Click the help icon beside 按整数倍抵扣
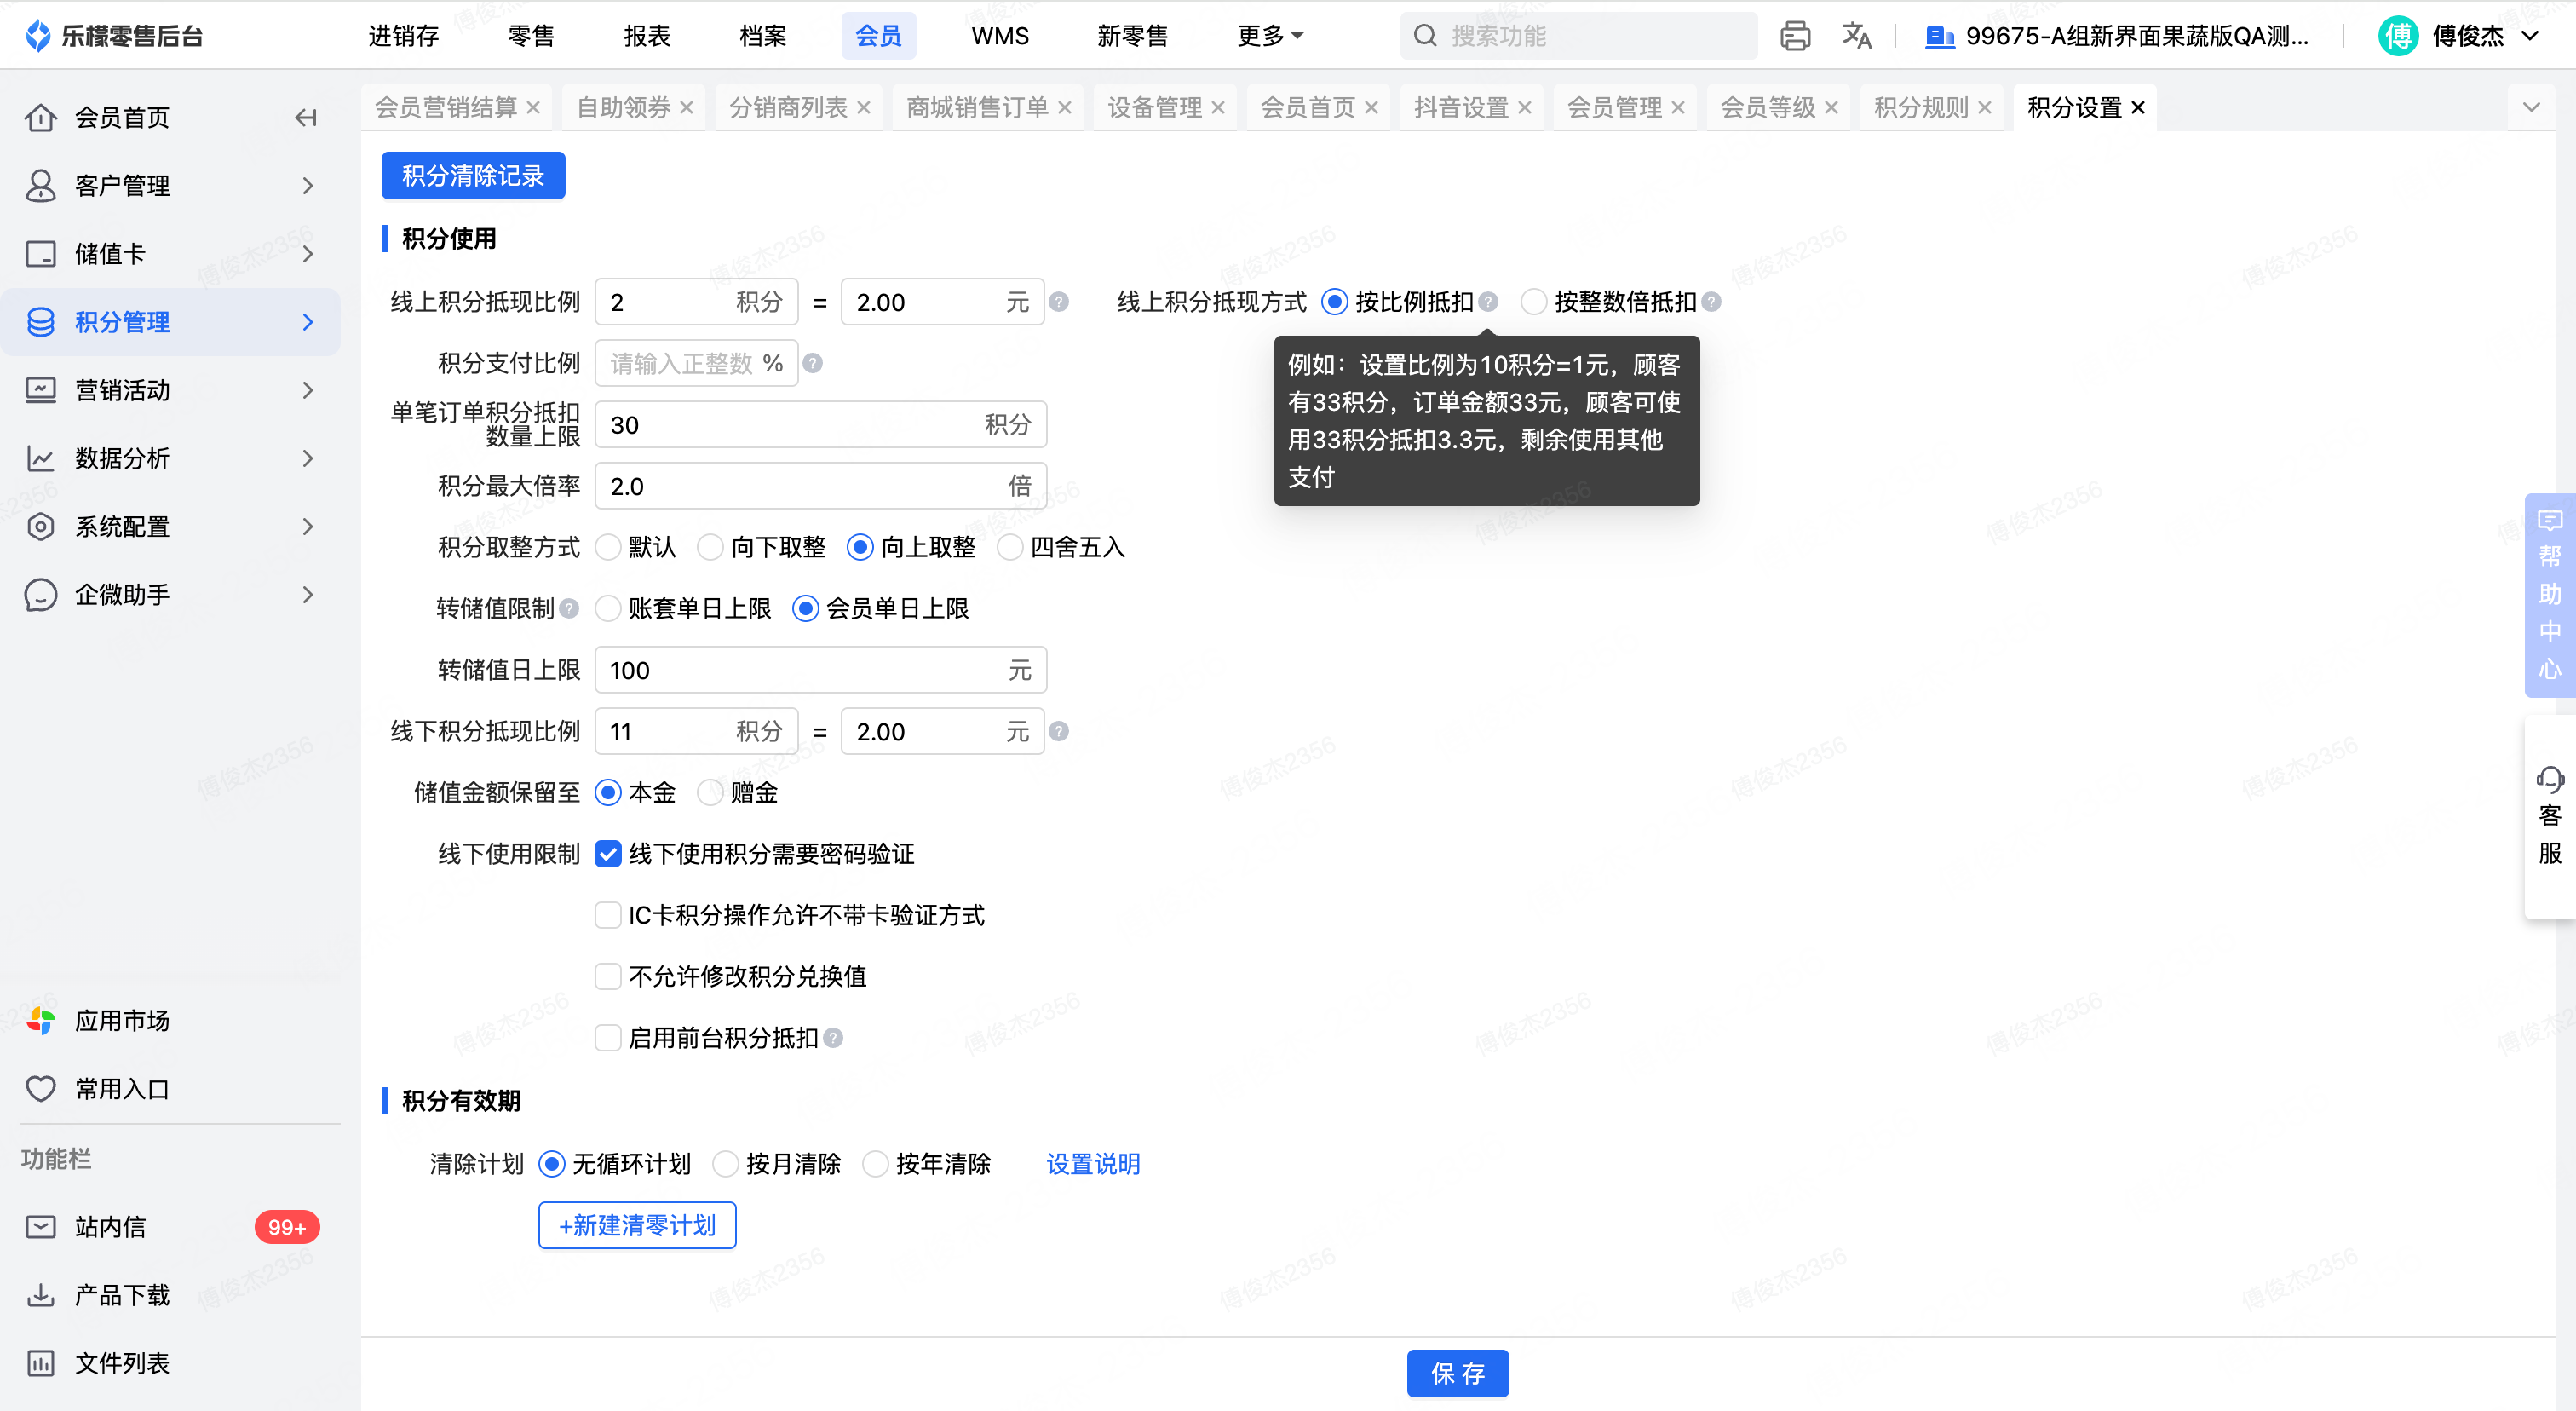2576x1411 pixels. [x=1712, y=302]
